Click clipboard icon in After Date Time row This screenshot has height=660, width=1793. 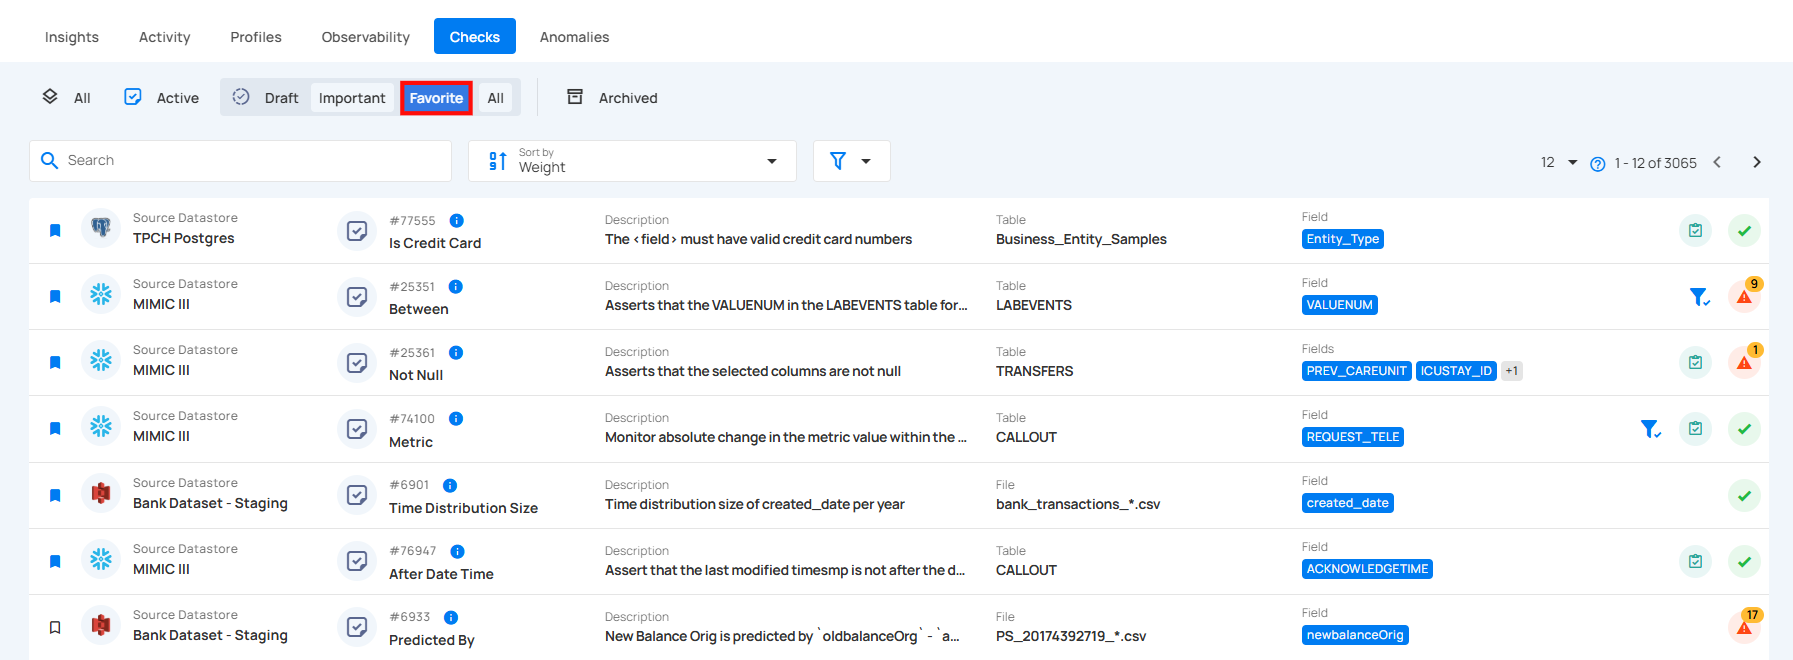(1695, 562)
